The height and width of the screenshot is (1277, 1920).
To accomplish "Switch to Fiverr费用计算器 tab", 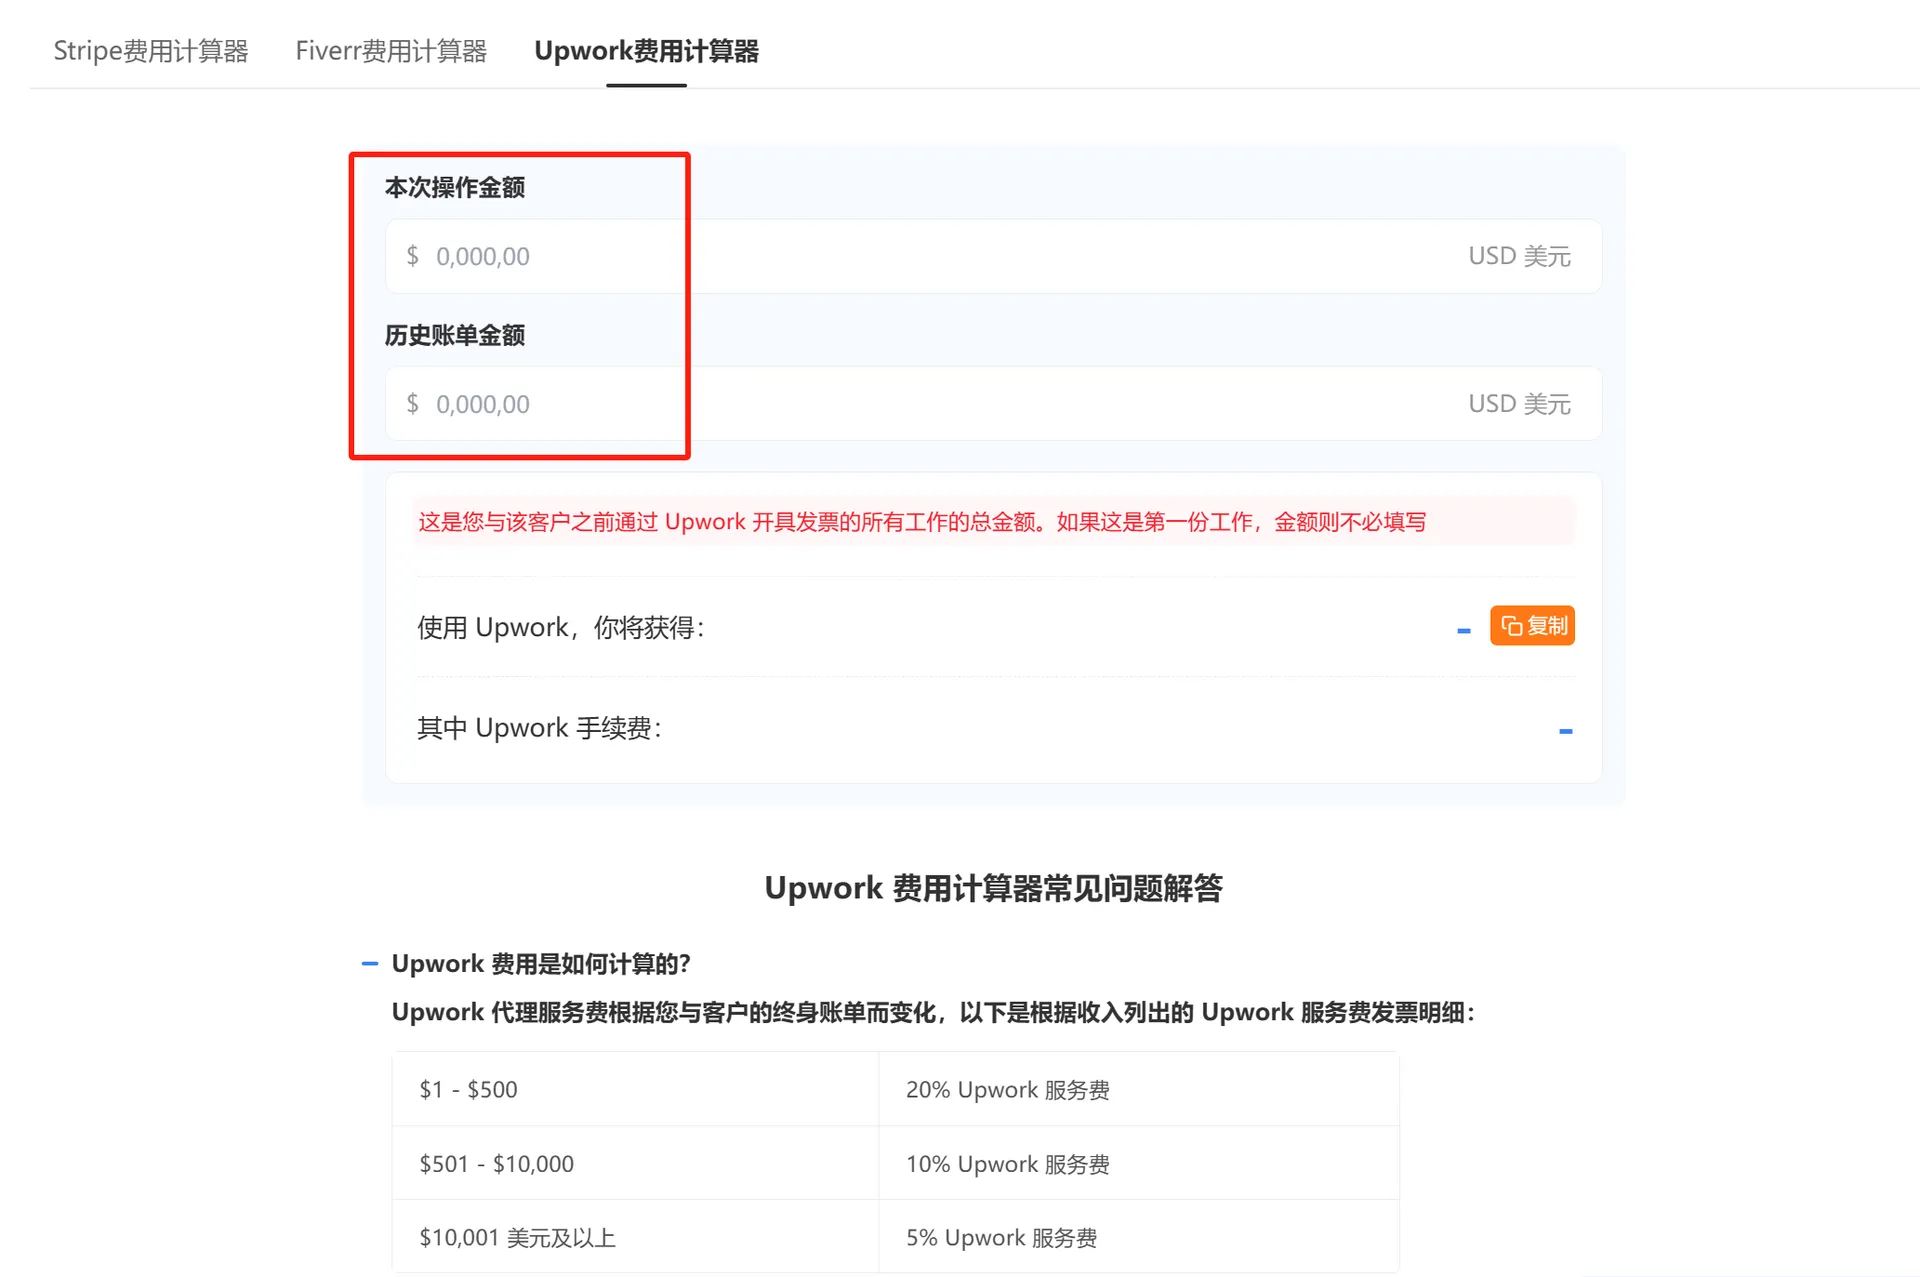I will 391,51.
